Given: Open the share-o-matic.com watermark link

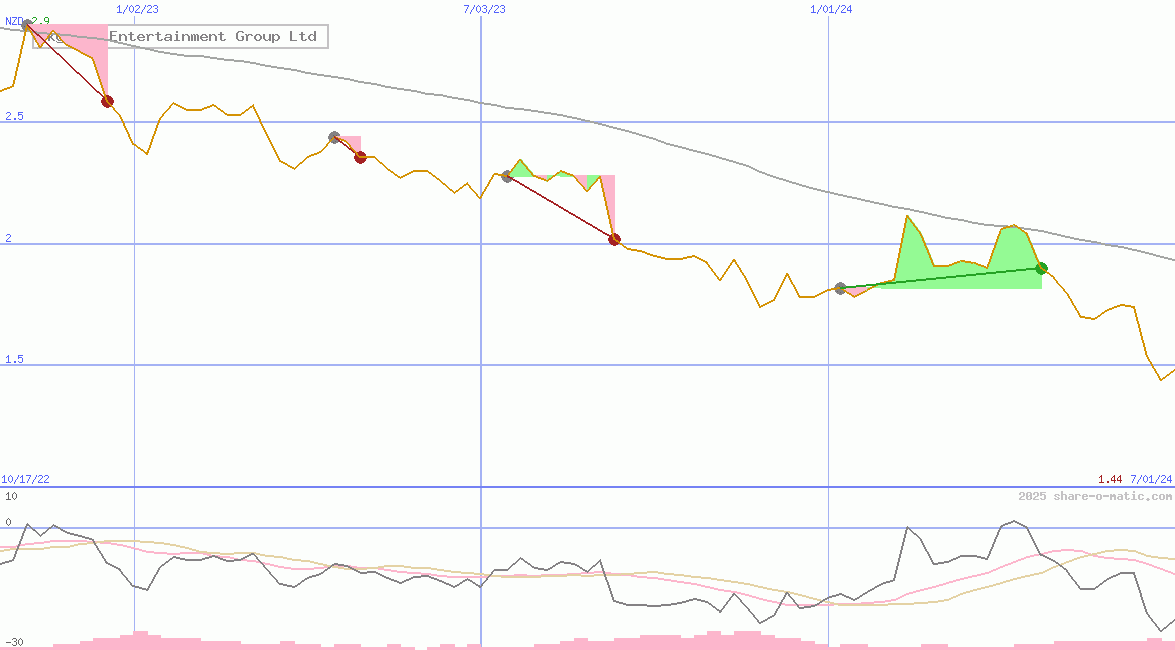Looking at the screenshot, I should pyautogui.click(x=1095, y=496).
